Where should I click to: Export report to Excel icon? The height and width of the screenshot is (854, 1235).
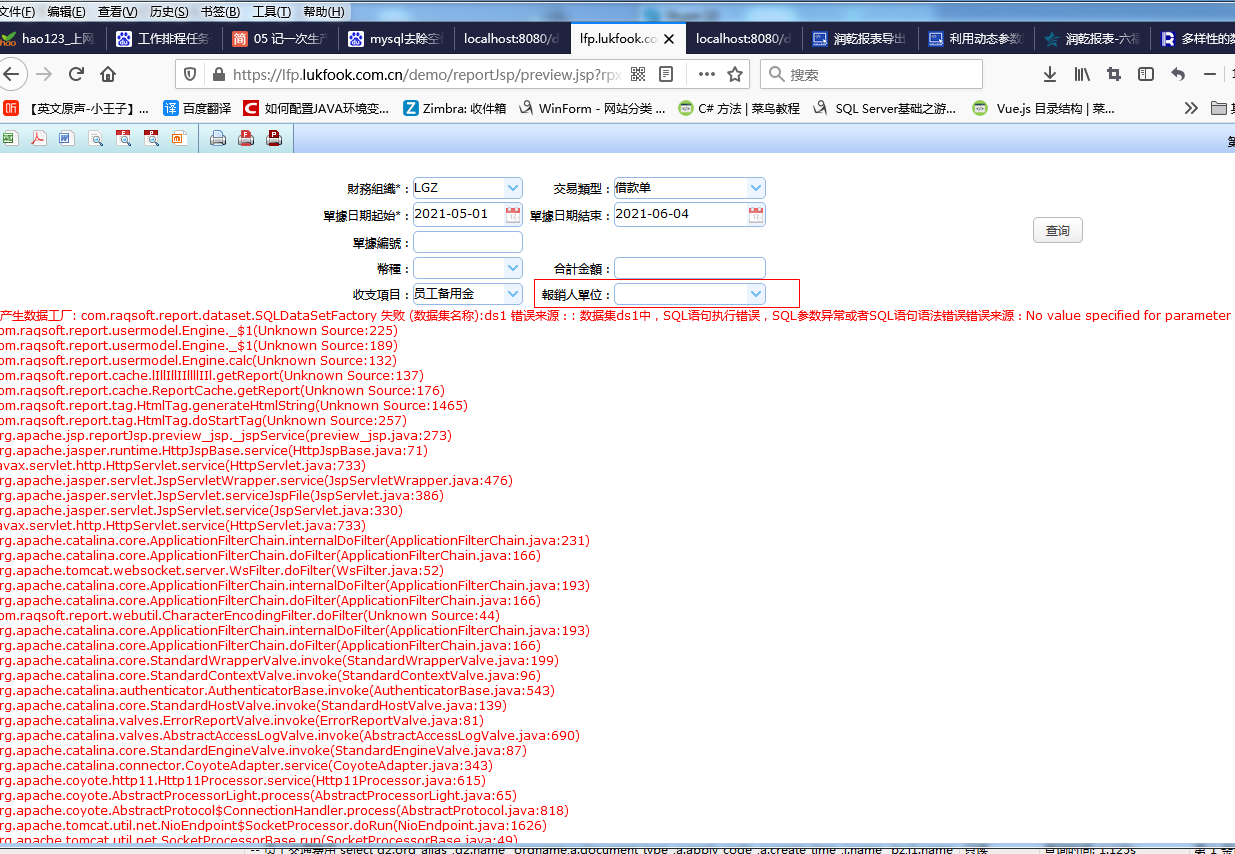point(7,139)
